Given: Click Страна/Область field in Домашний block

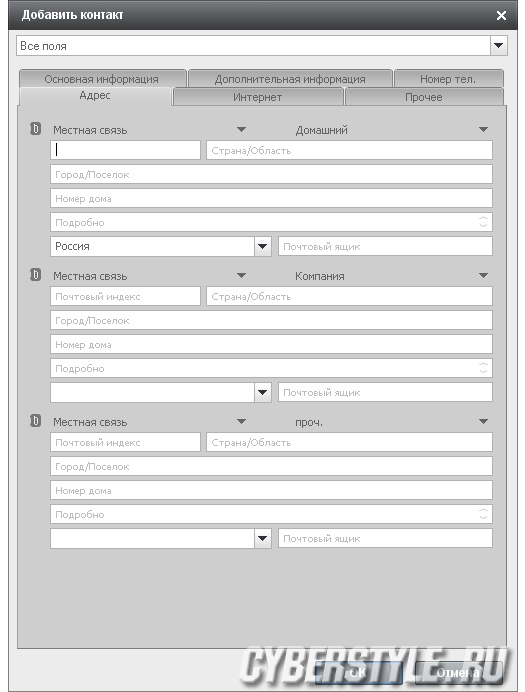Looking at the screenshot, I should (x=349, y=150).
